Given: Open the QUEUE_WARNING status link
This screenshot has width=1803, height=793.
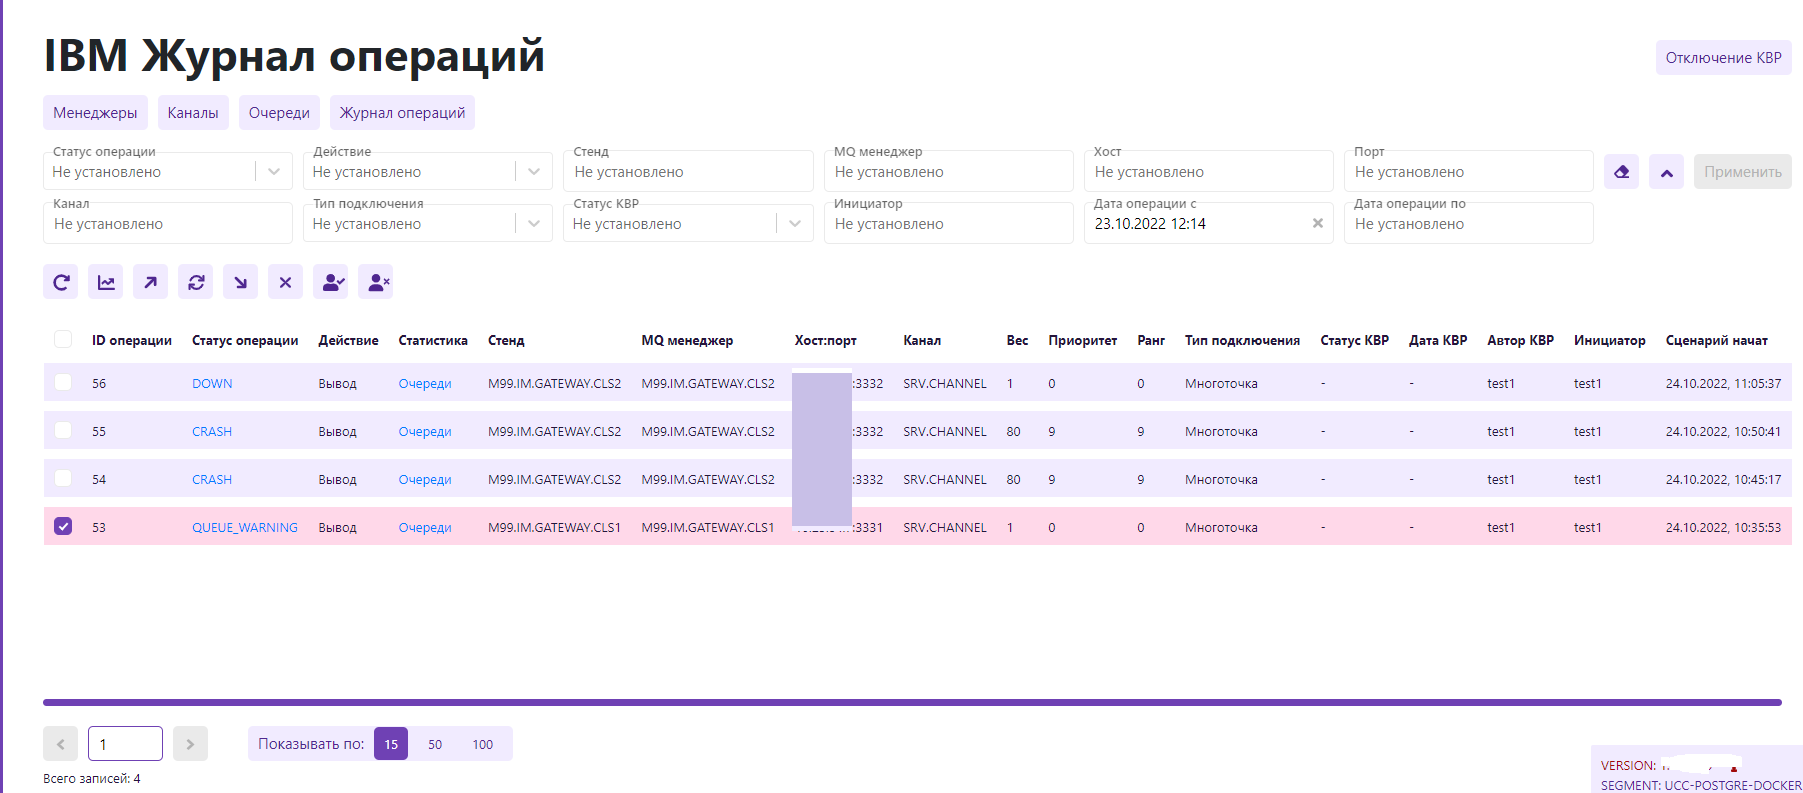Looking at the screenshot, I should click(244, 527).
